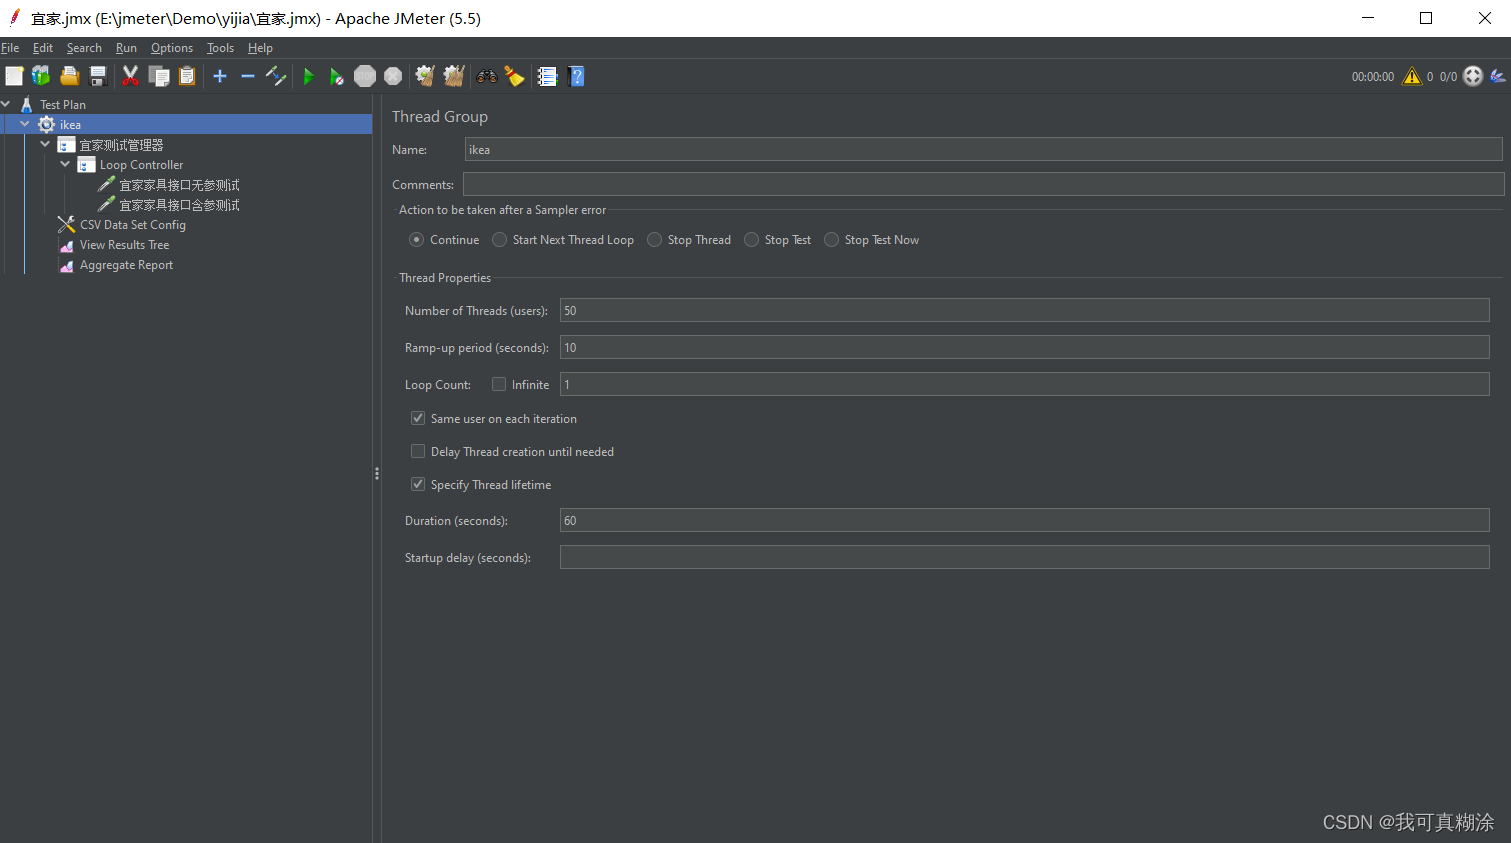1511x843 pixels.
Task: Select Aggregate Report listener
Action: coord(126,265)
